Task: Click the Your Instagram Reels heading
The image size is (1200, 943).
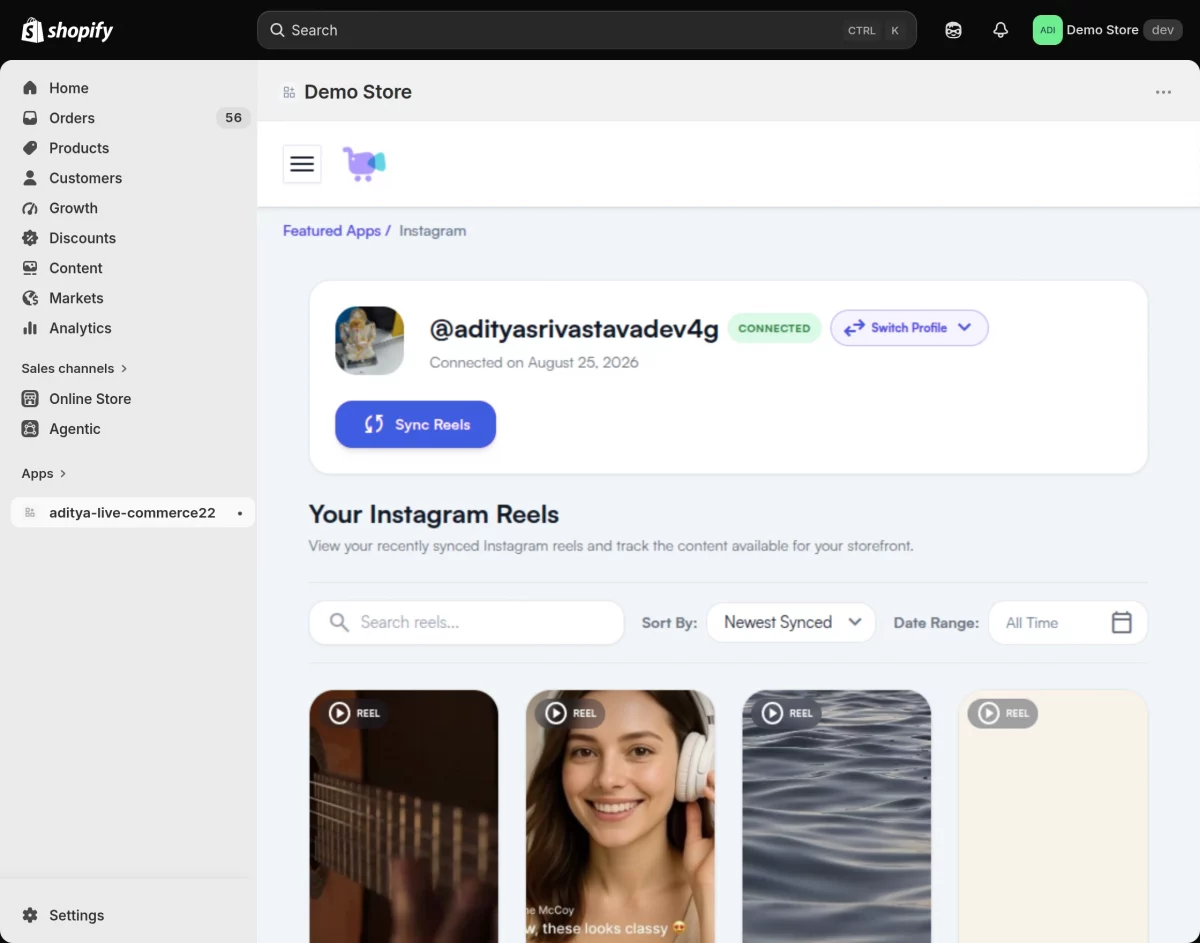Action: [434, 514]
